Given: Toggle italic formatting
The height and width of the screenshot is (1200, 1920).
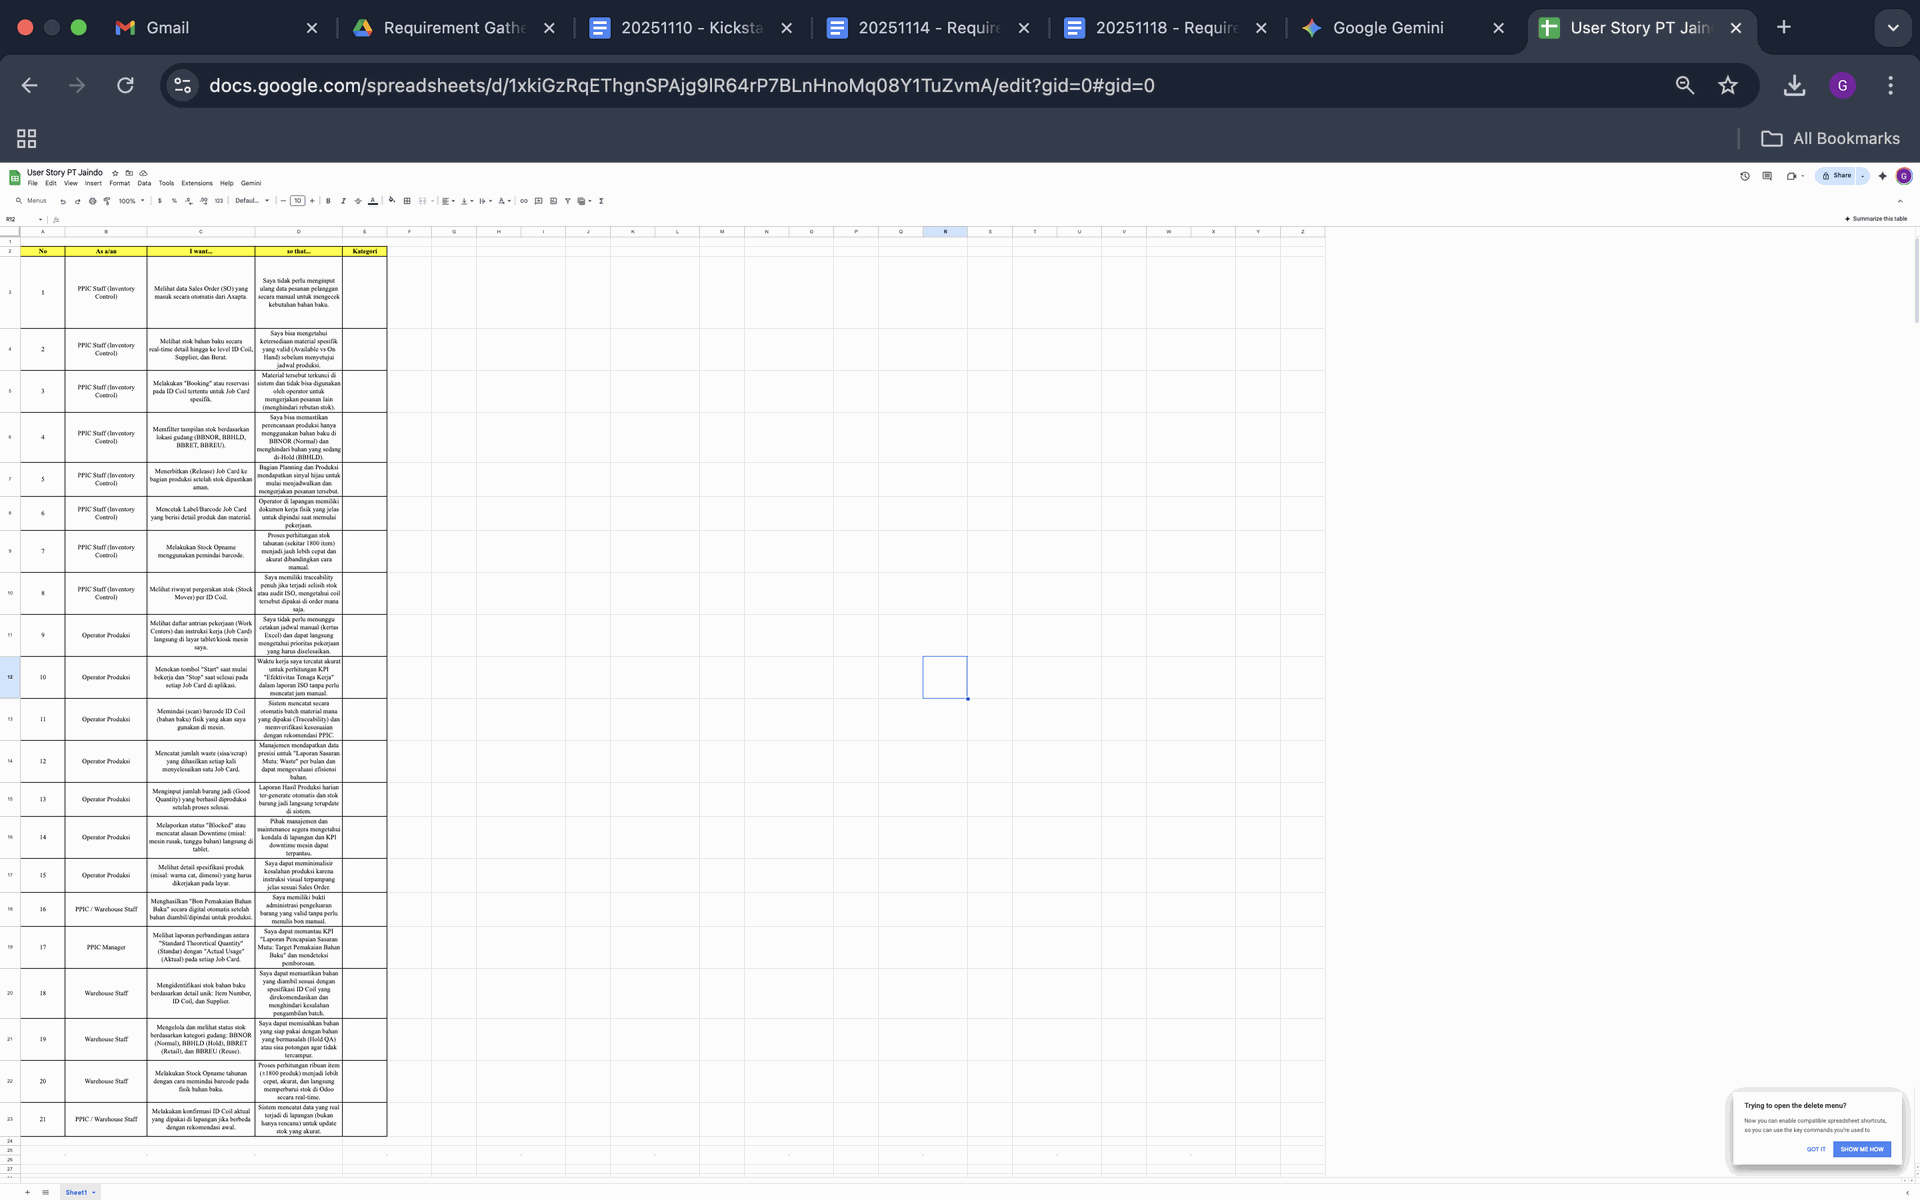Looking at the screenshot, I should (343, 201).
